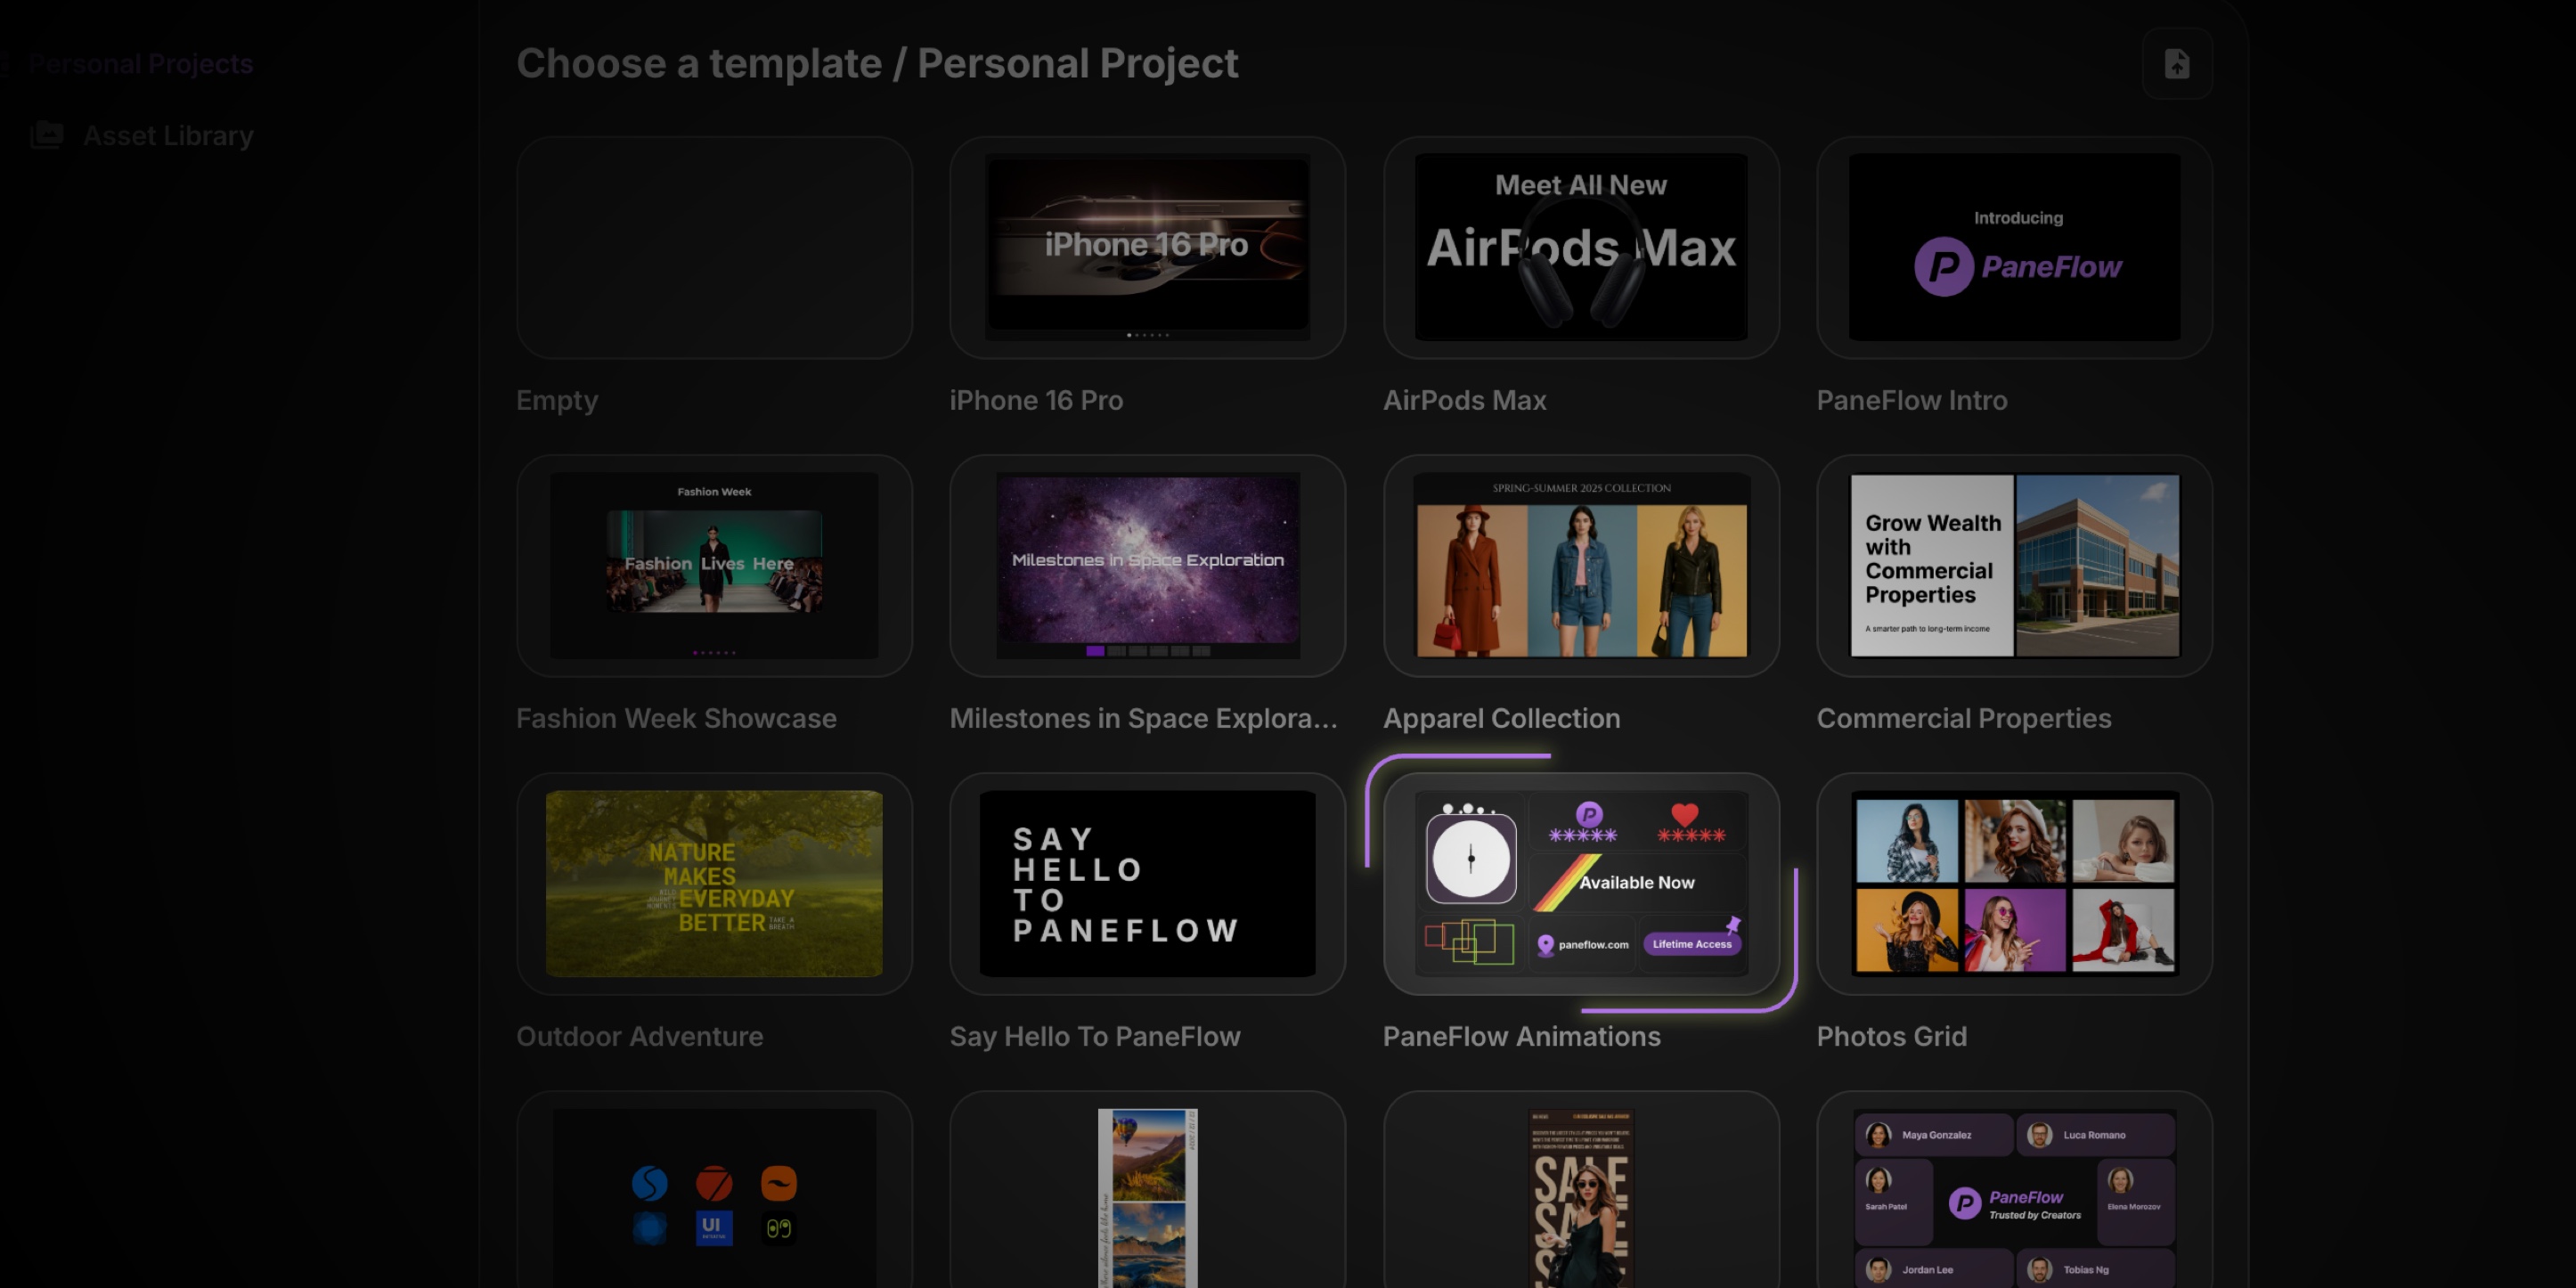Click the 'PaneFlow Intro' caption text
This screenshot has width=2576, height=1288.
(x=1911, y=401)
